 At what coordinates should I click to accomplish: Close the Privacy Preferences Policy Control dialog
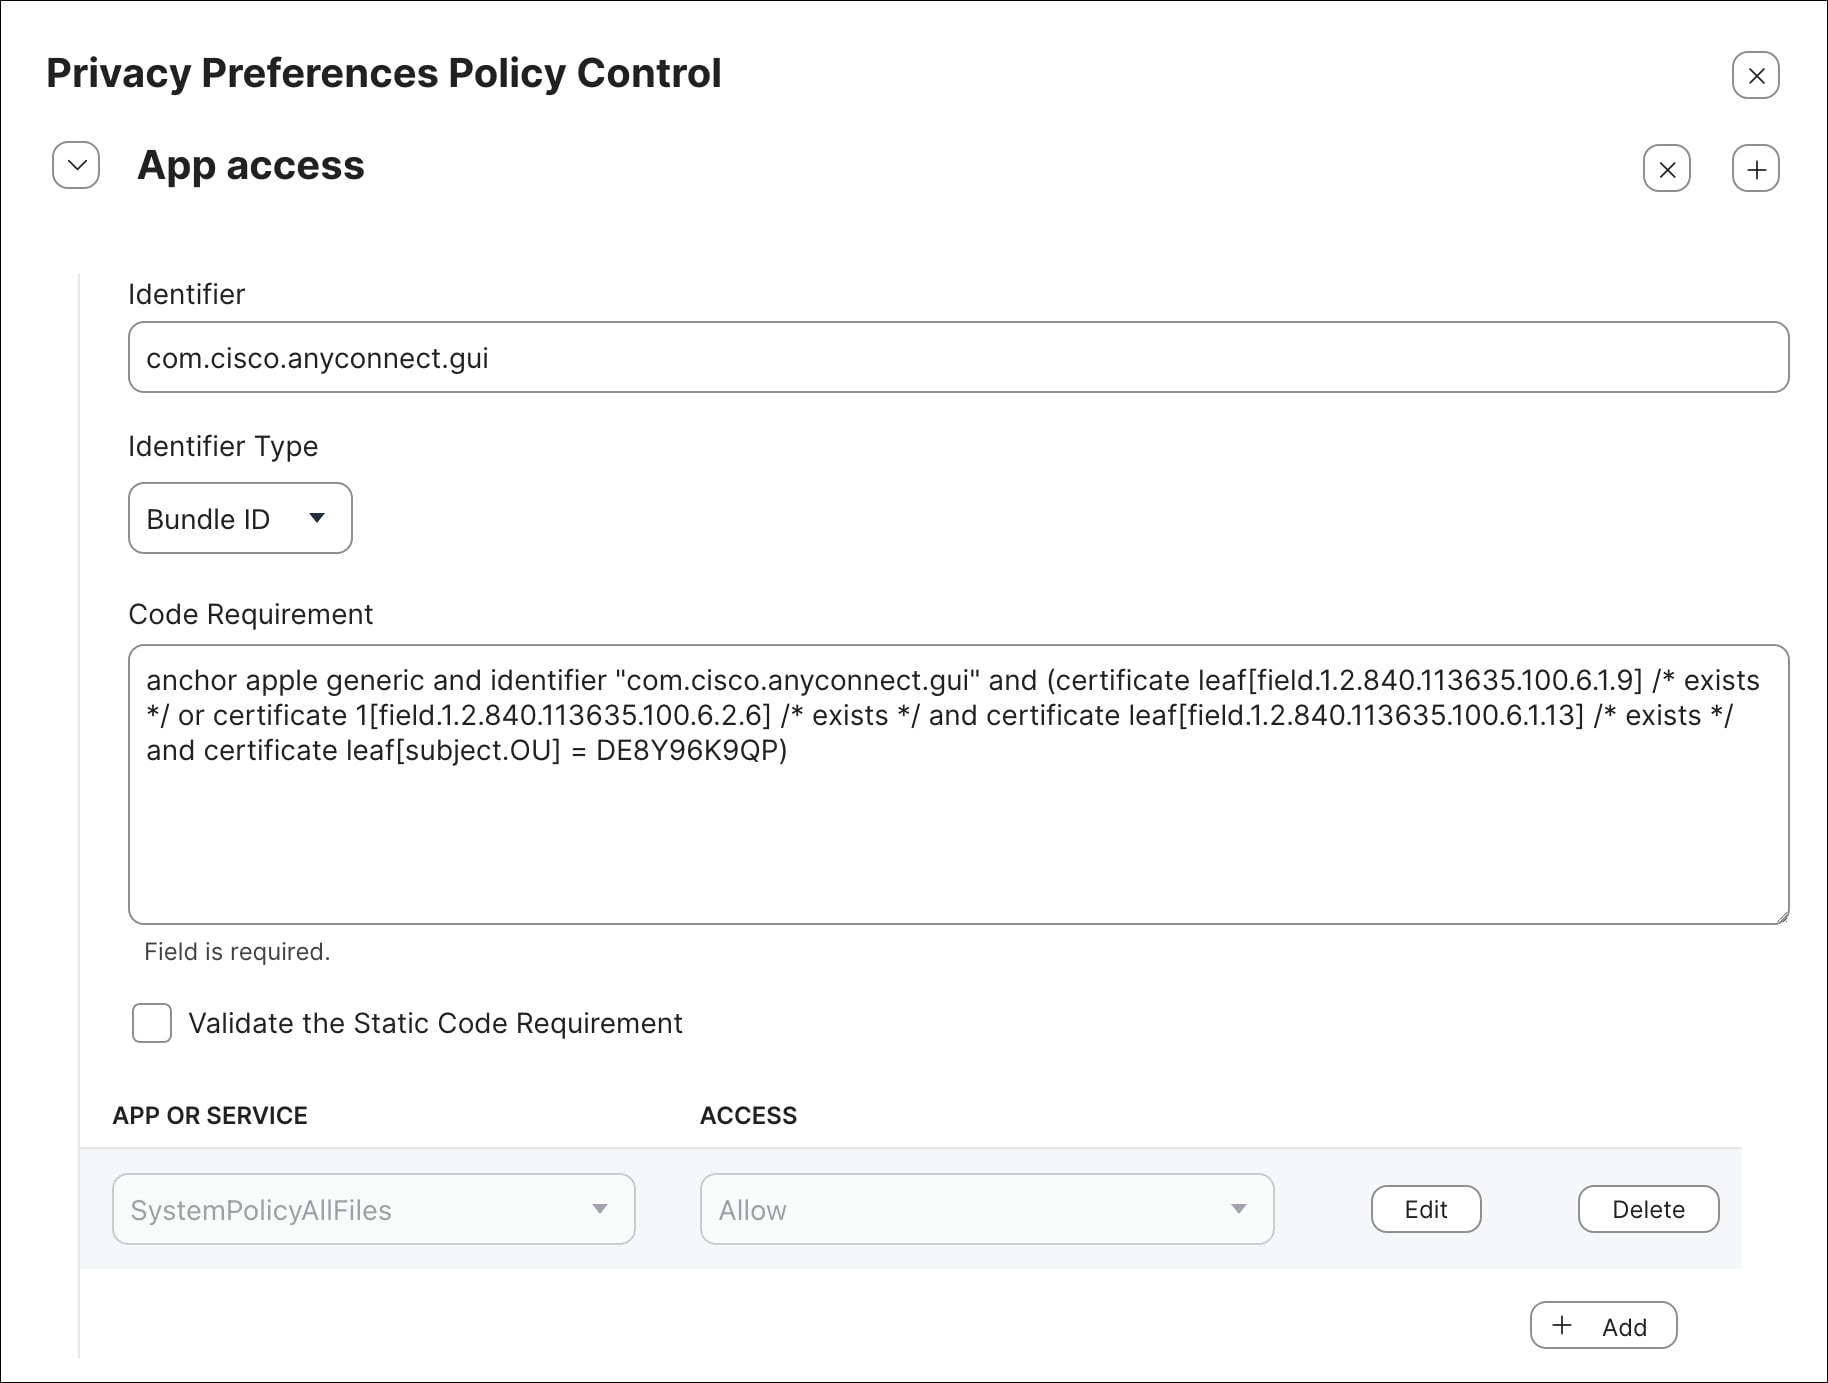(x=1755, y=75)
